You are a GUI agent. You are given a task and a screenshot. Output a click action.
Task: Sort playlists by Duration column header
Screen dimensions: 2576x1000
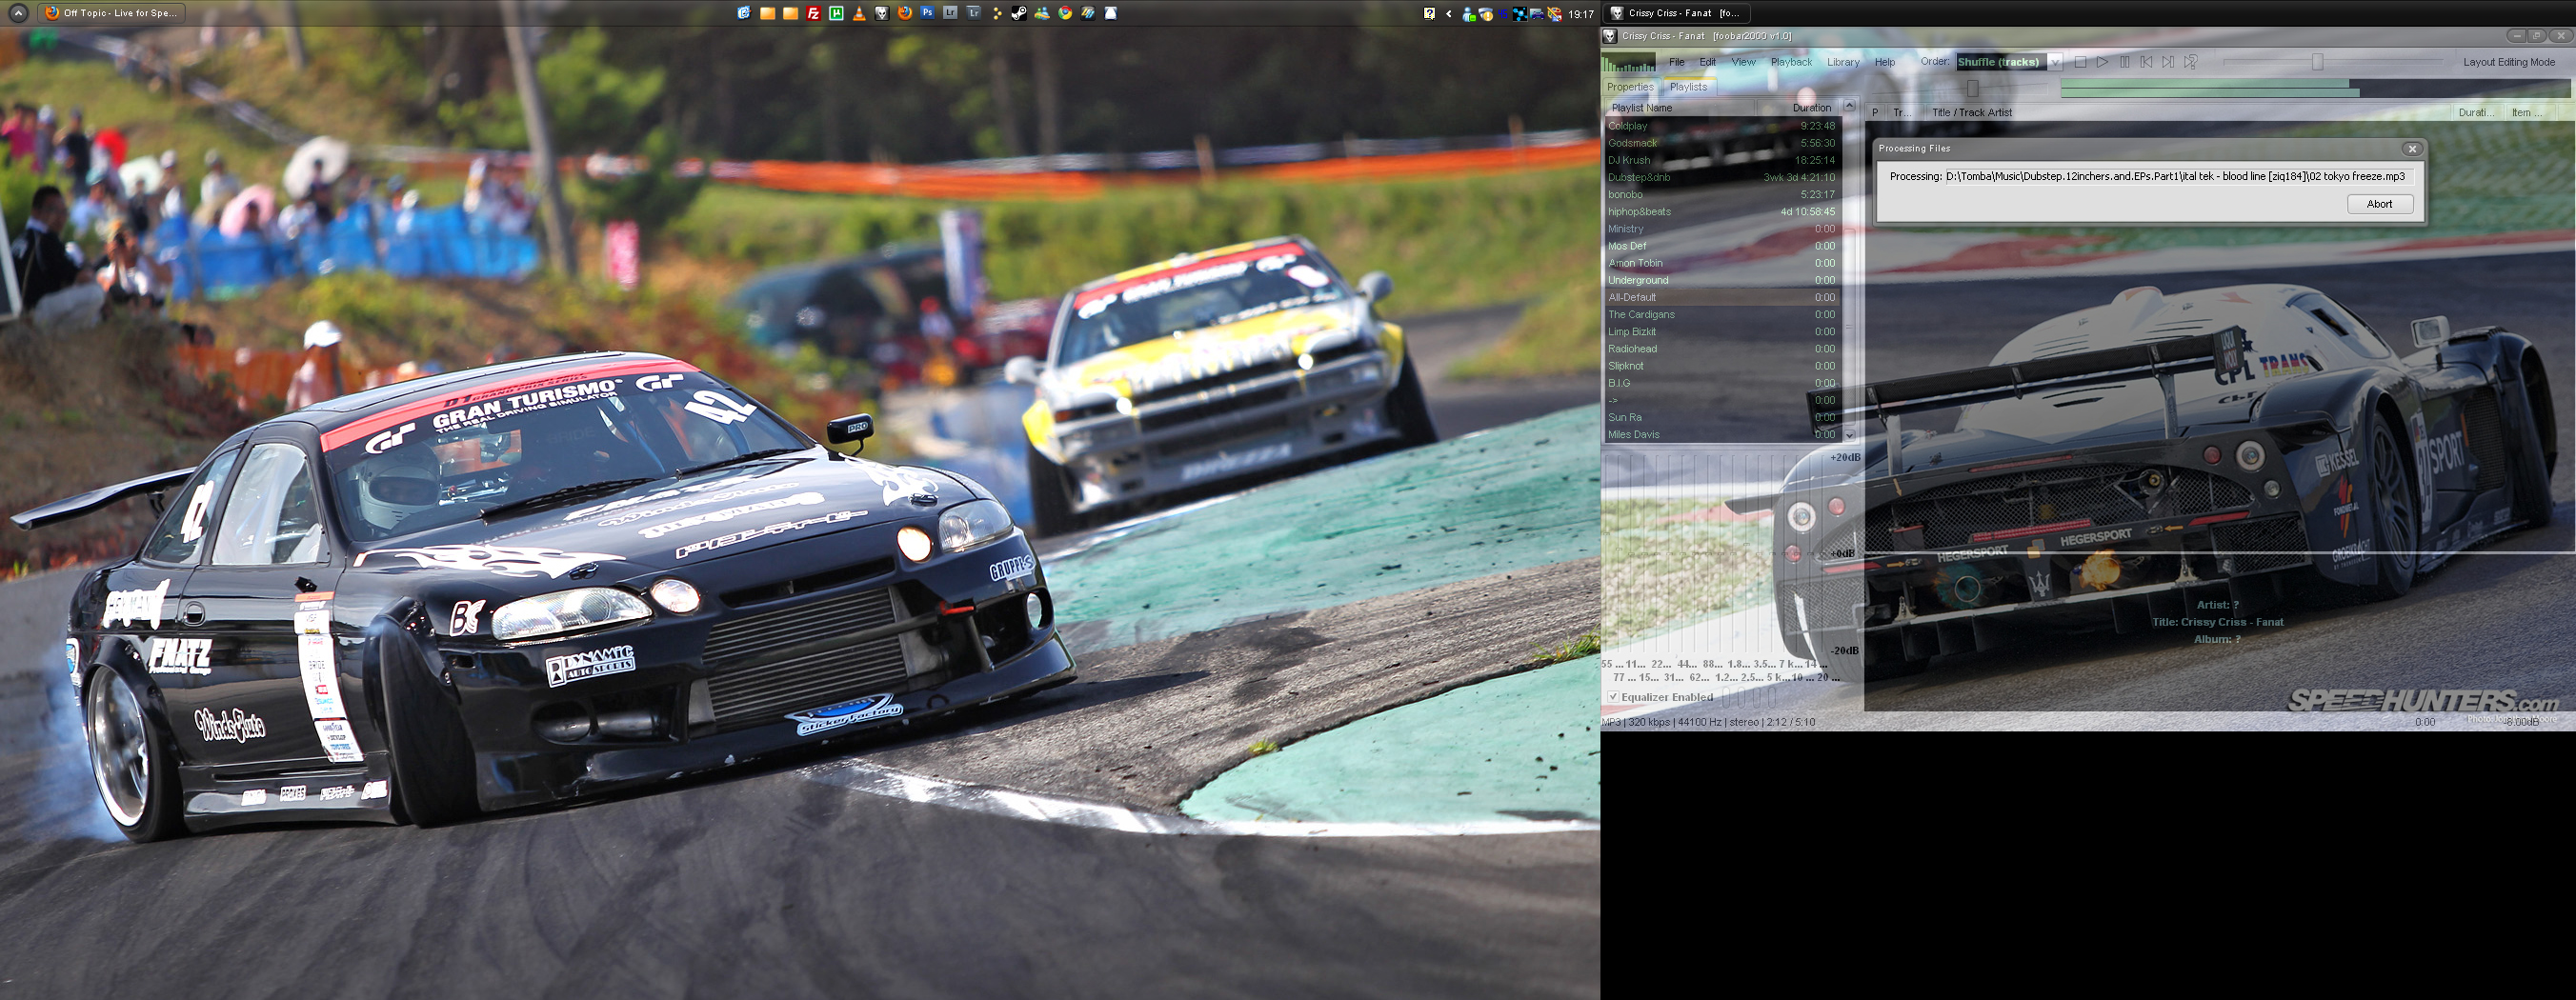(x=1799, y=108)
